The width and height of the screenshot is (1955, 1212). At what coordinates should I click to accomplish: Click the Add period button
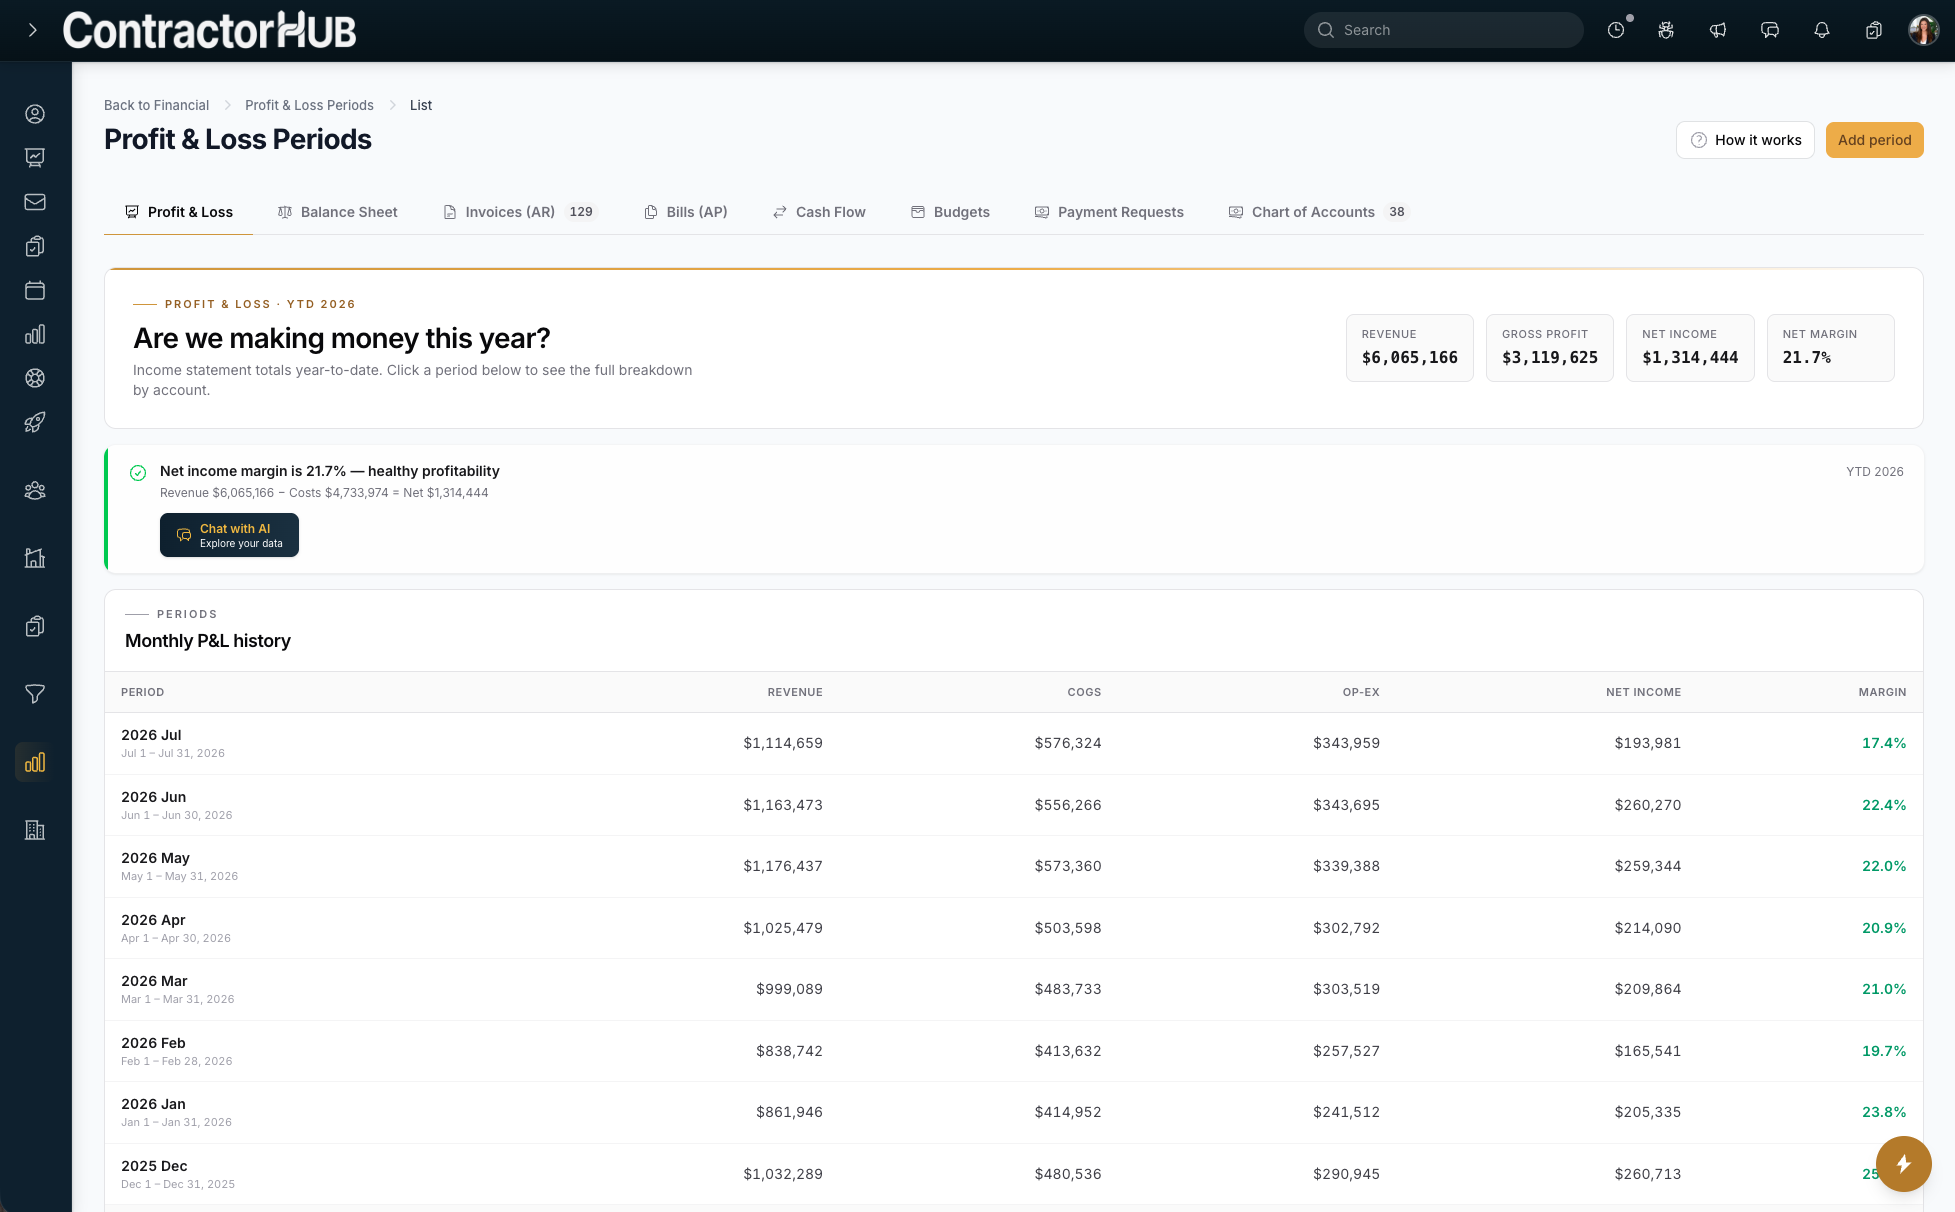[x=1874, y=140]
